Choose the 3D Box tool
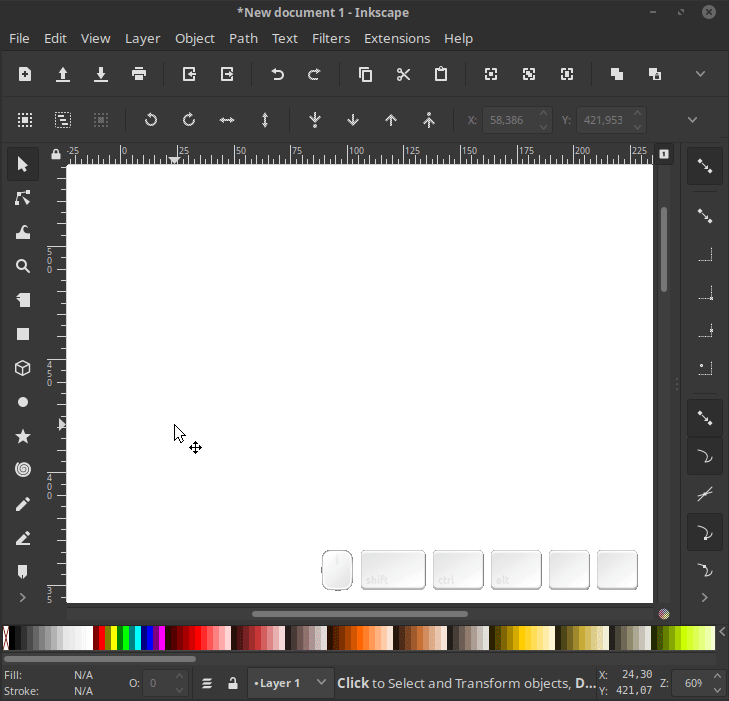 point(23,368)
